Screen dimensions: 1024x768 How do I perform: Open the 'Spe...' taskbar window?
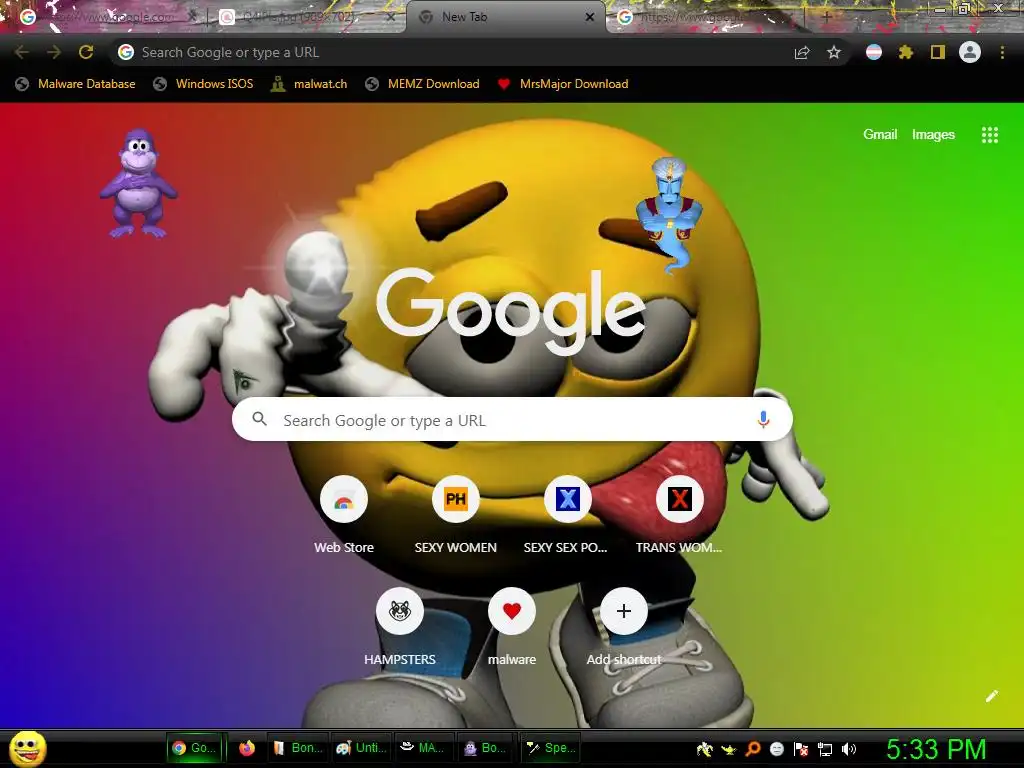pyautogui.click(x=551, y=748)
